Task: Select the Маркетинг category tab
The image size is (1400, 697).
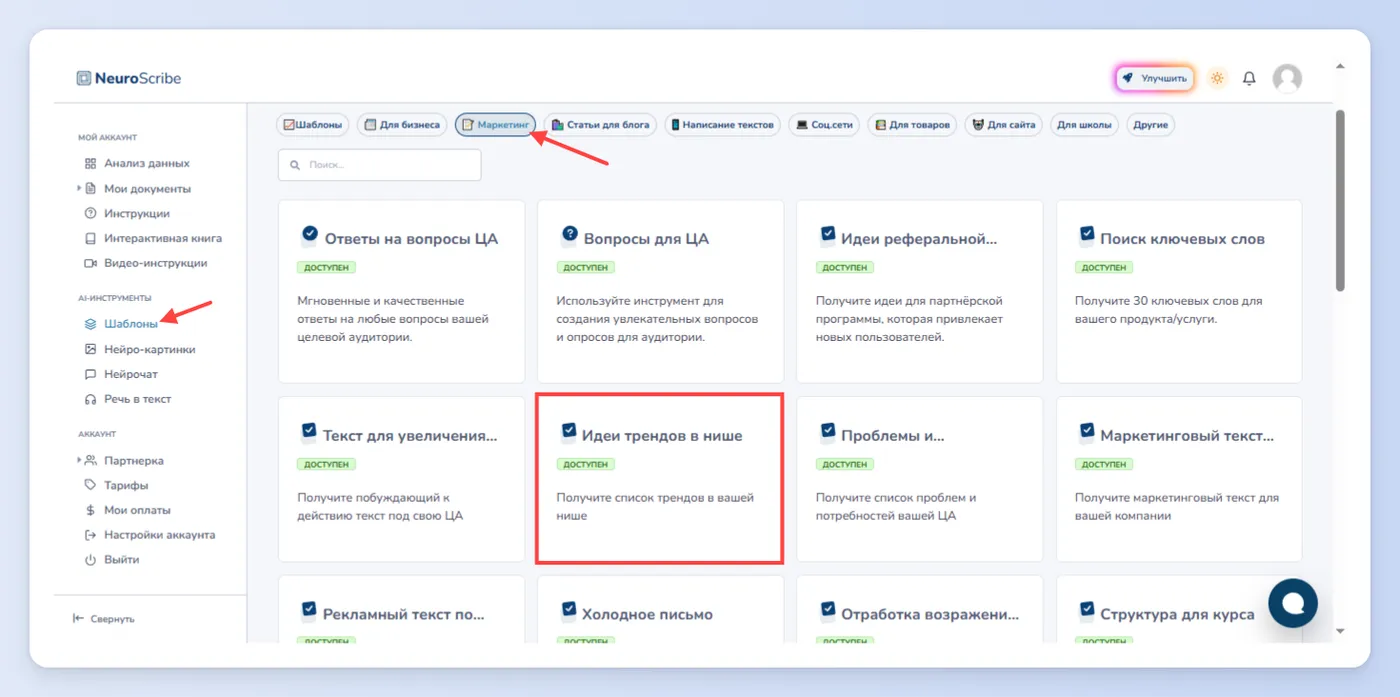Action: click(495, 125)
